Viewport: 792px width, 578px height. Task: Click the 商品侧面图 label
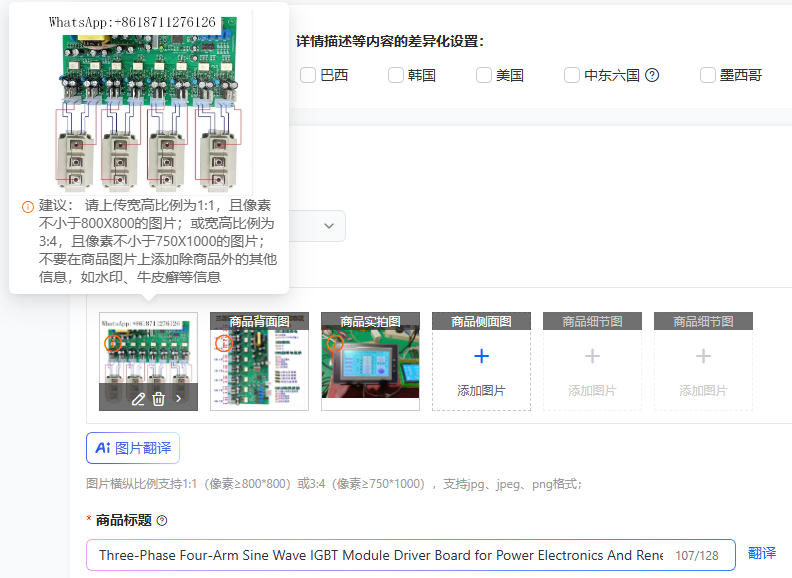pyautogui.click(x=481, y=321)
